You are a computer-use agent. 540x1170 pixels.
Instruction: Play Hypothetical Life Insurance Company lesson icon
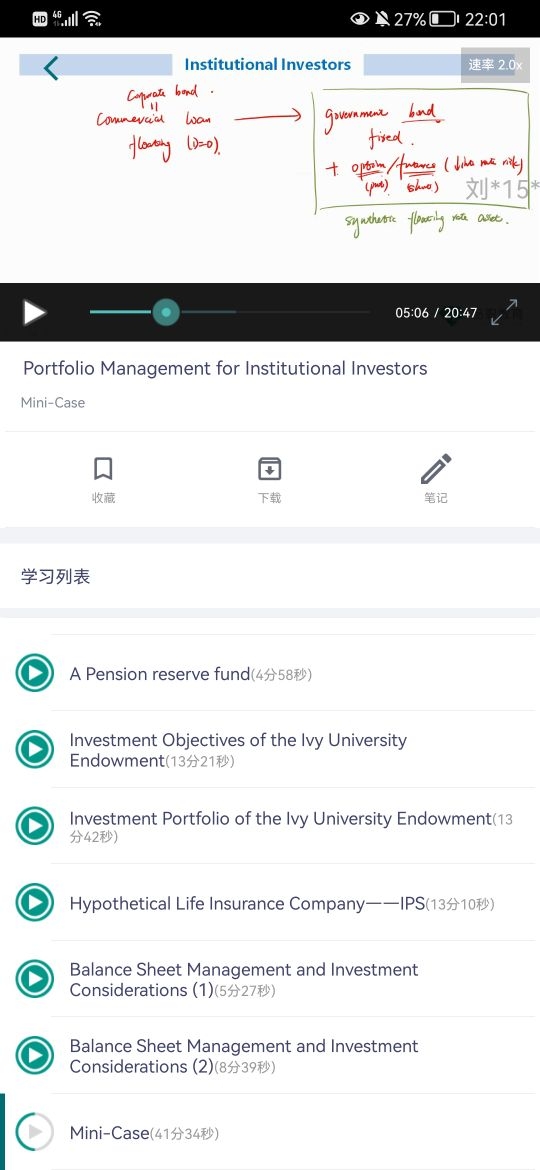[x=34, y=903]
